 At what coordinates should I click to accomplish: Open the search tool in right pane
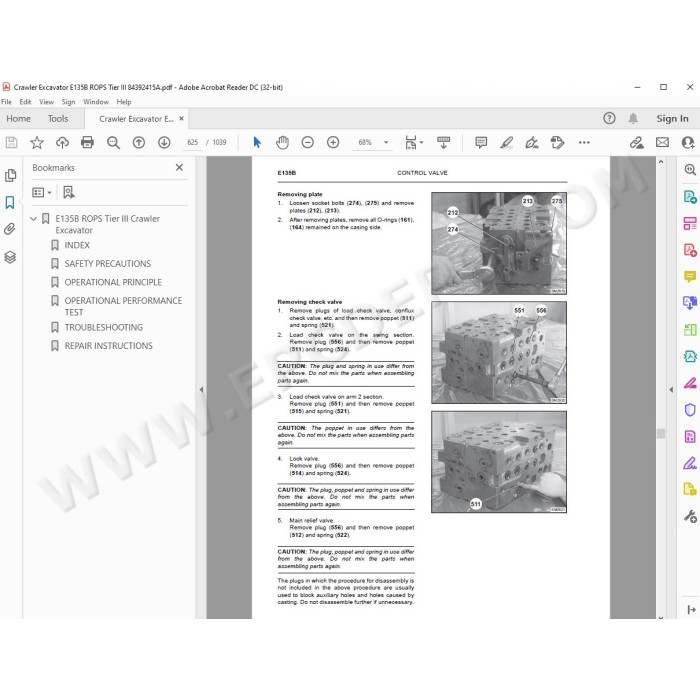(690, 169)
